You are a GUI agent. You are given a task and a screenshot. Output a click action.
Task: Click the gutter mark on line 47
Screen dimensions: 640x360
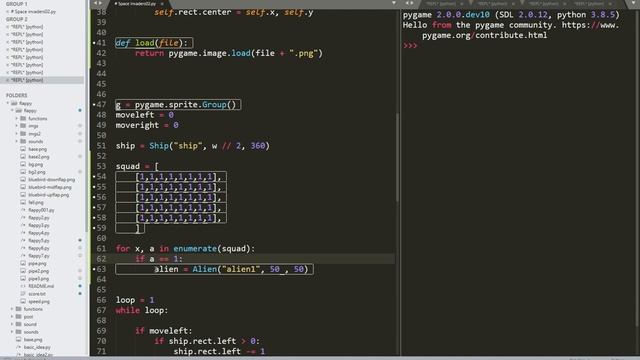pyautogui.click(x=94, y=104)
